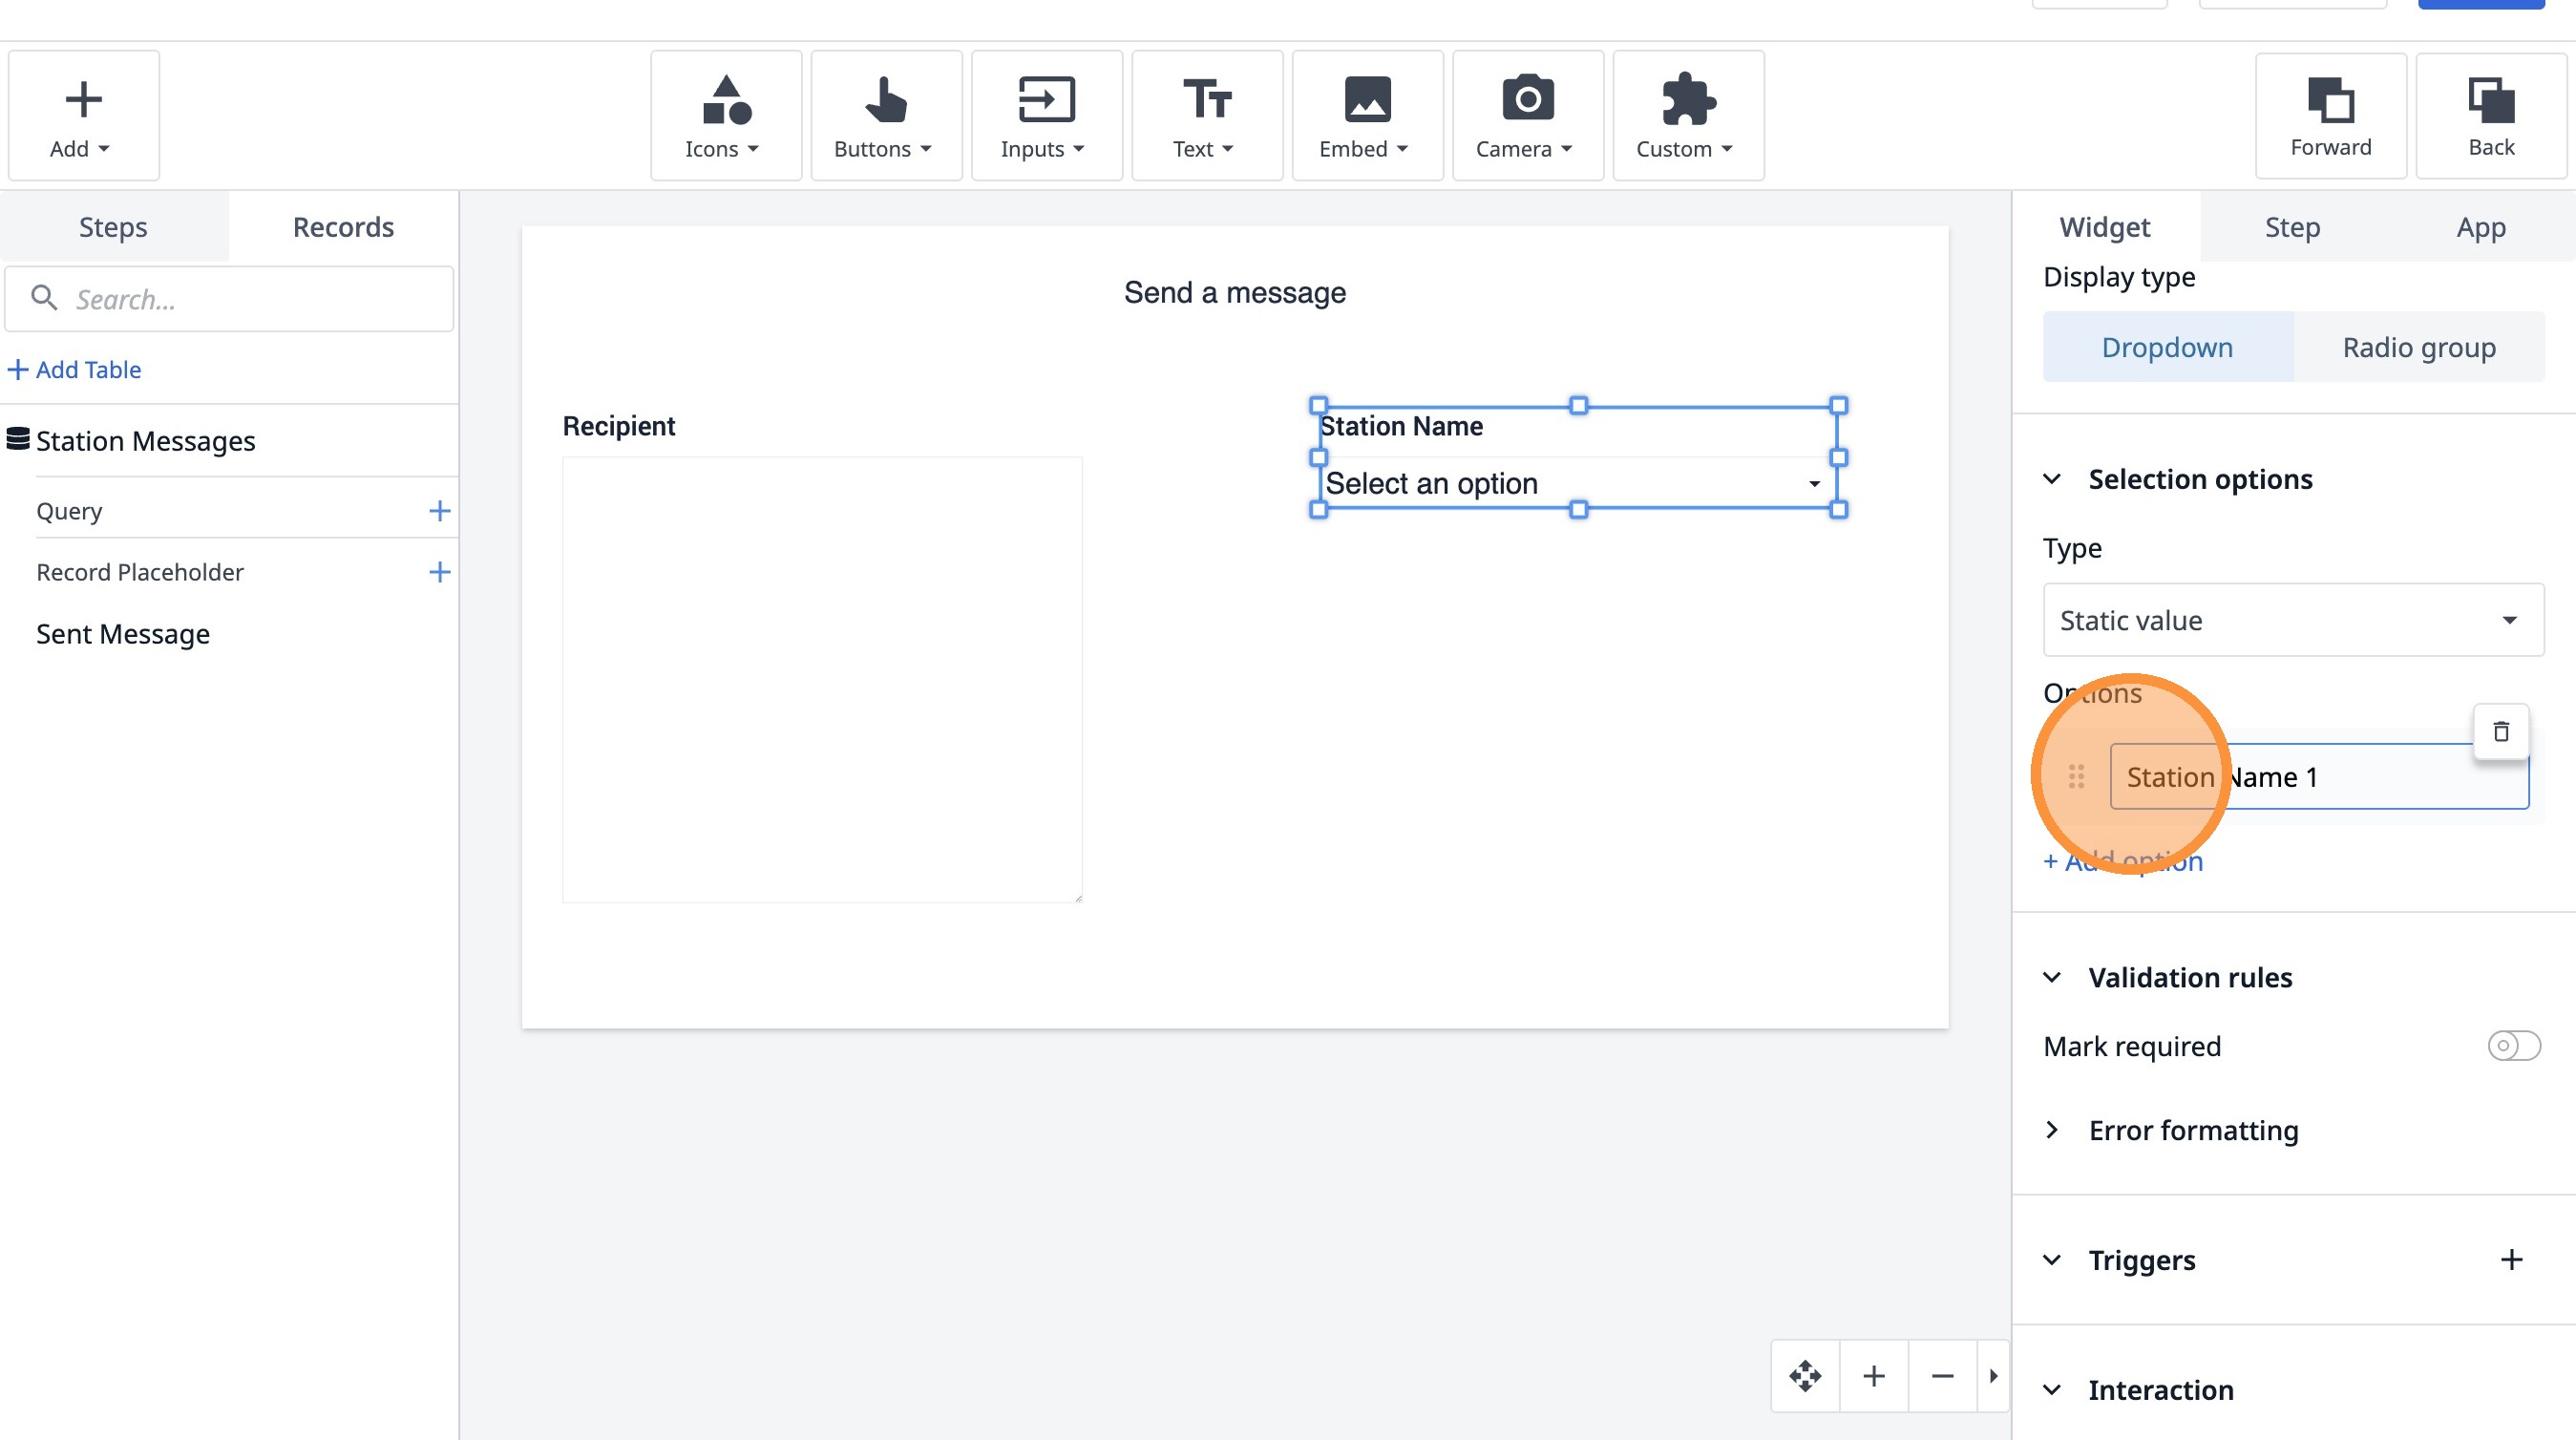The height and width of the screenshot is (1440, 2576).
Task: Click the records Search field
Action: tap(230, 299)
